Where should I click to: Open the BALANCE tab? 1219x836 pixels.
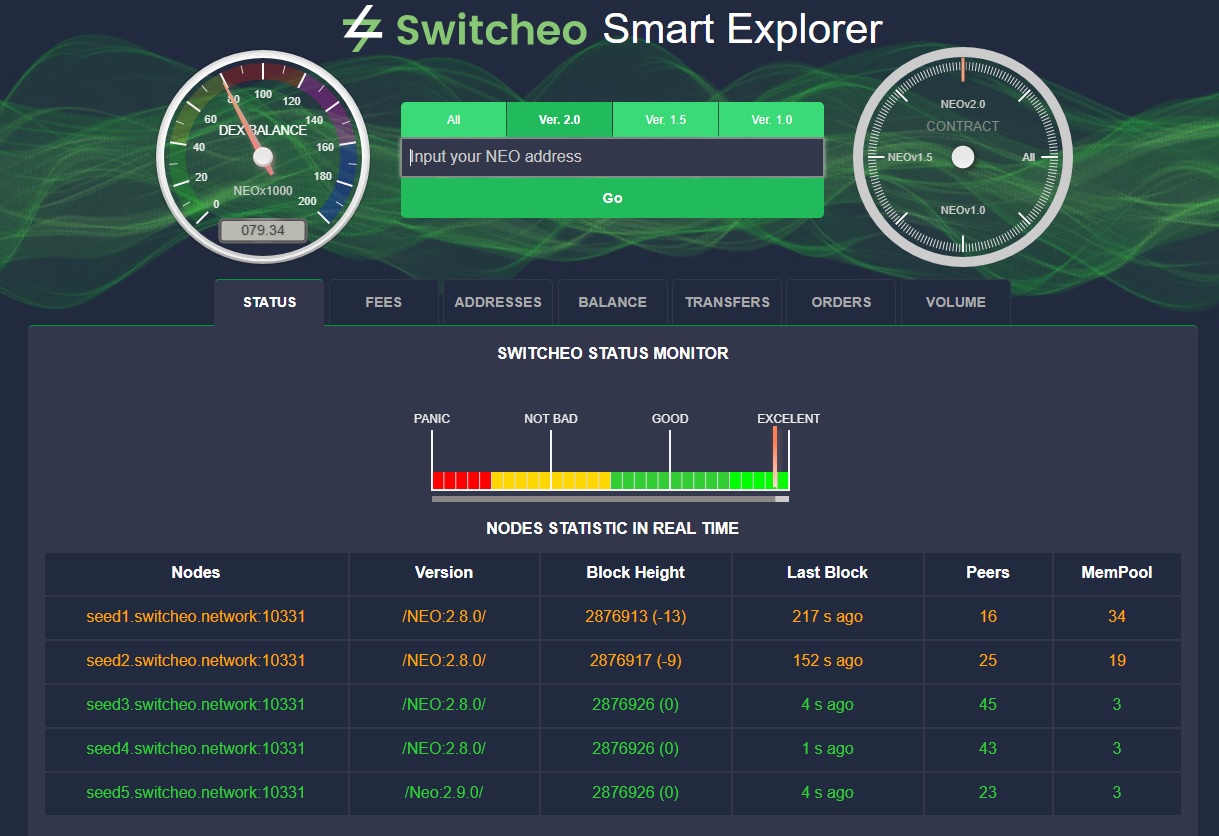(613, 302)
